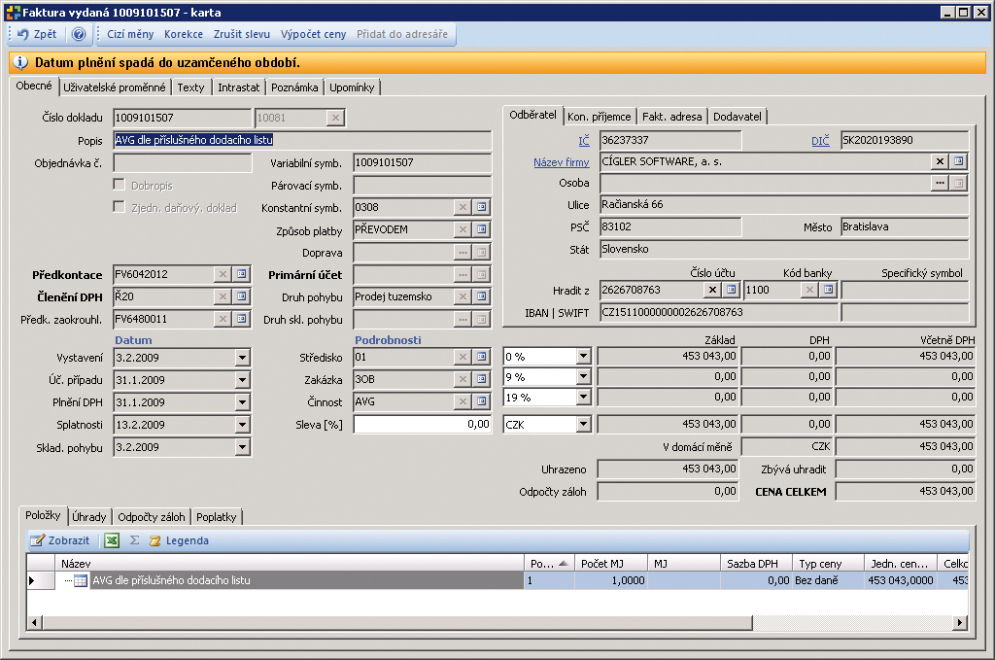Click the help icon in the toolbar
This screenshot has width=995, height=660.
79,34
